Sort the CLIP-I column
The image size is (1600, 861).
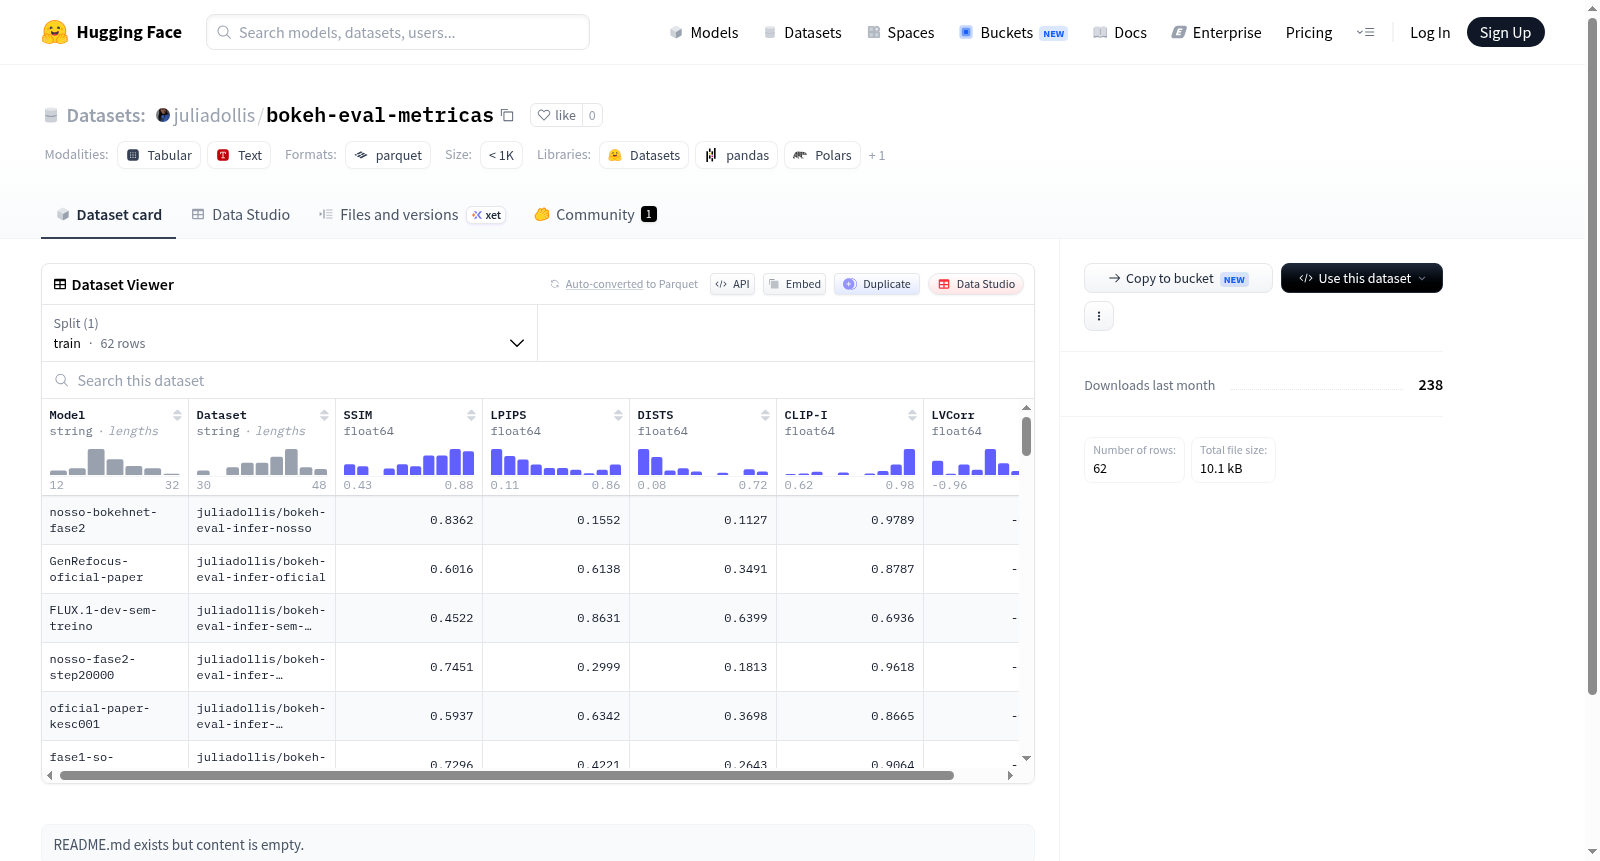[912, 415]
